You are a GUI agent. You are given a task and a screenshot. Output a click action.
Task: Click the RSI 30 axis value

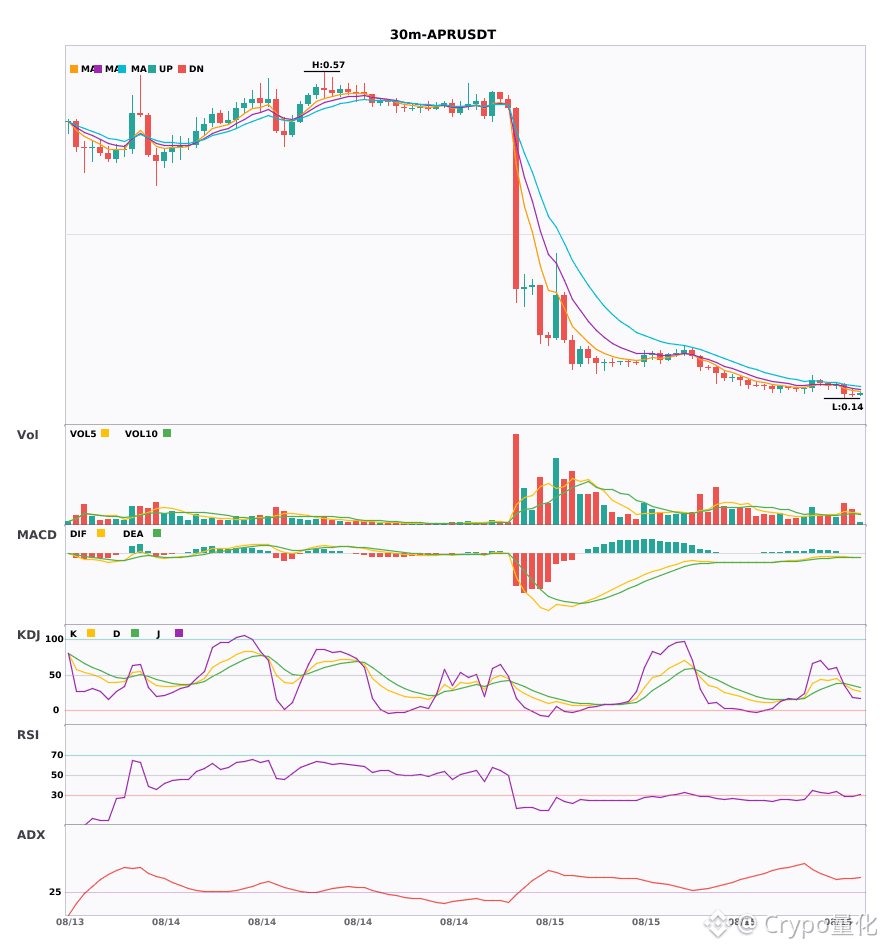57,795
